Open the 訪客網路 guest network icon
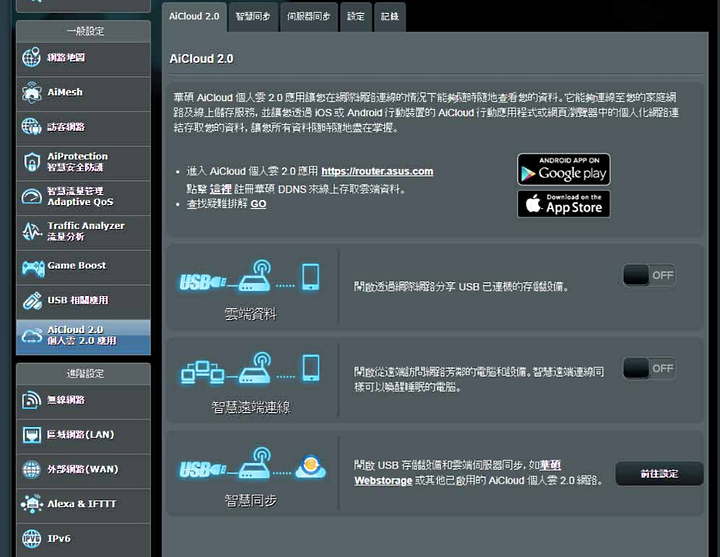This screenshot has height=557, width=720. pyautogui.click(x=31, y=127)
